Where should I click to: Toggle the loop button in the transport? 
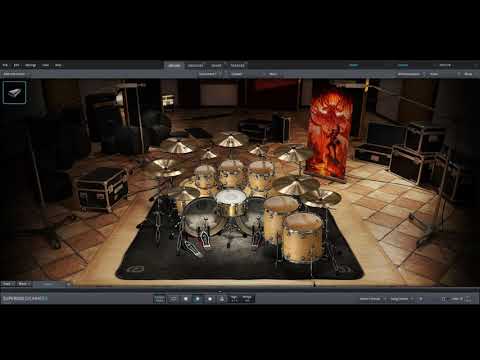173,299
